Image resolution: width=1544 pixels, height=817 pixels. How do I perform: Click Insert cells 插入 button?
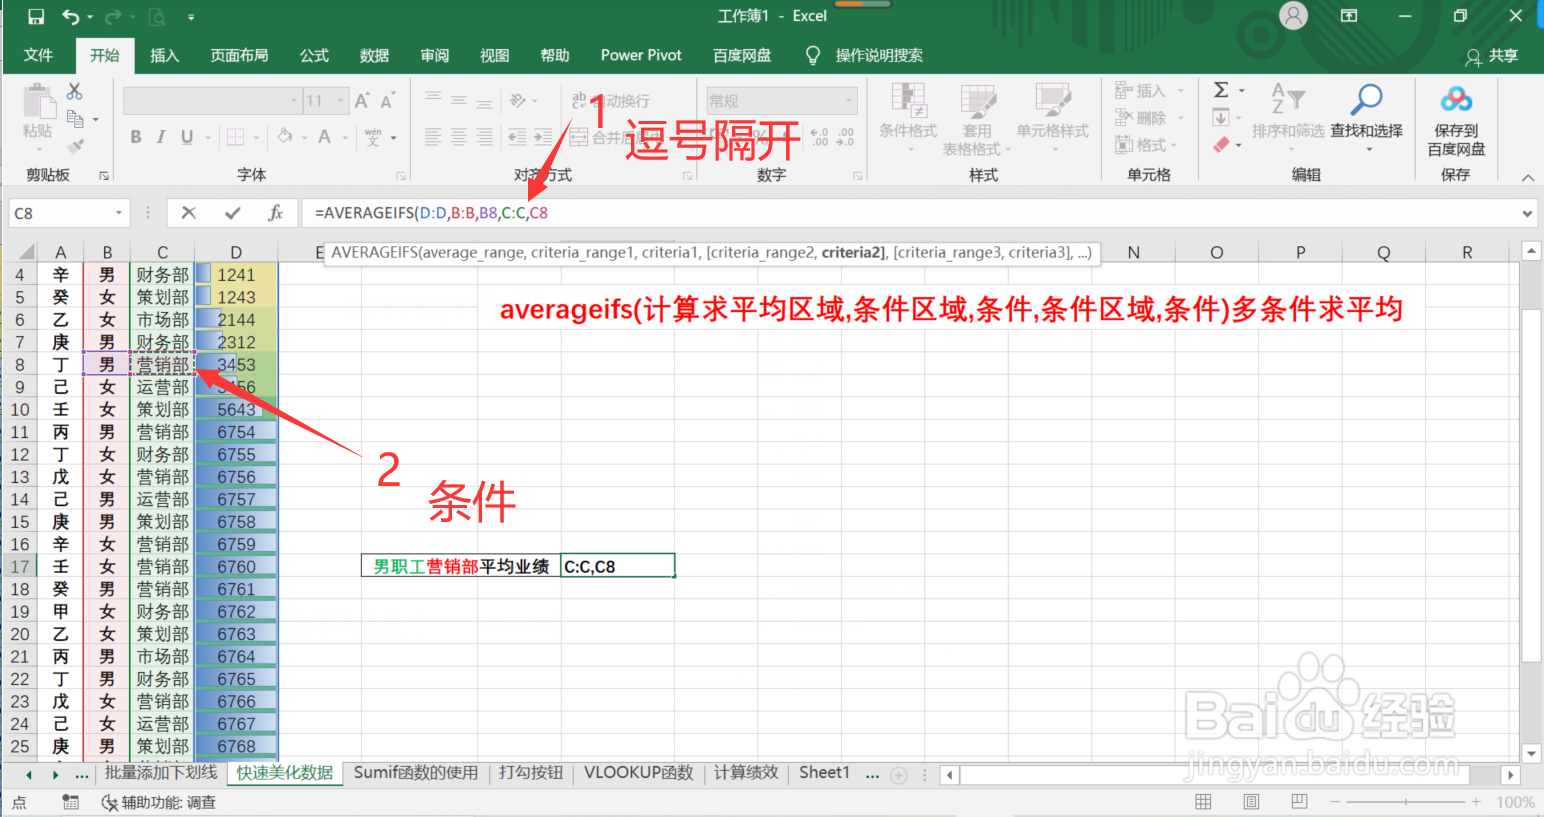point(1149,91)
